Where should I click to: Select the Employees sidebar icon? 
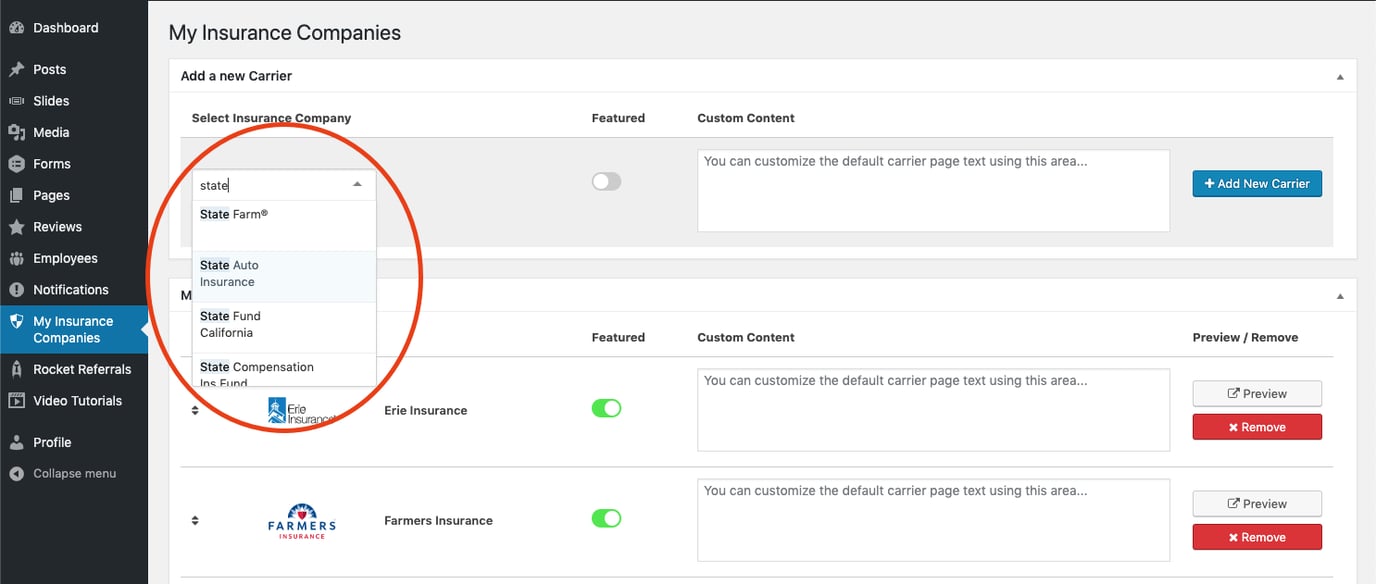click(17, 258)
